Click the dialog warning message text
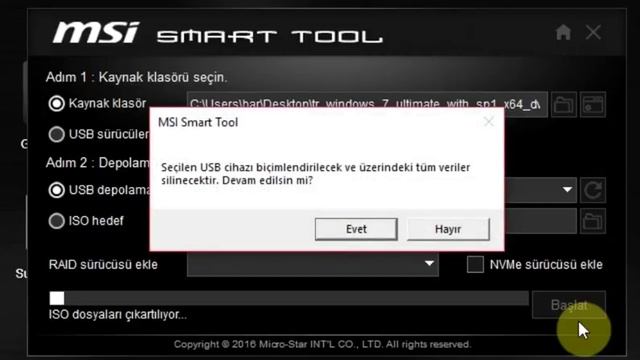This screenshot has width=640, height=360. pos(316,174)
